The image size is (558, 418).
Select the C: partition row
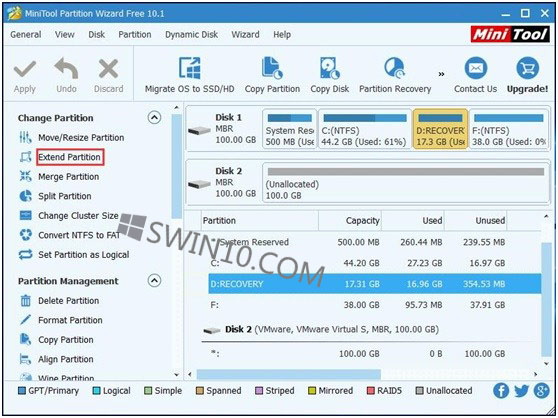coord(374,263)
